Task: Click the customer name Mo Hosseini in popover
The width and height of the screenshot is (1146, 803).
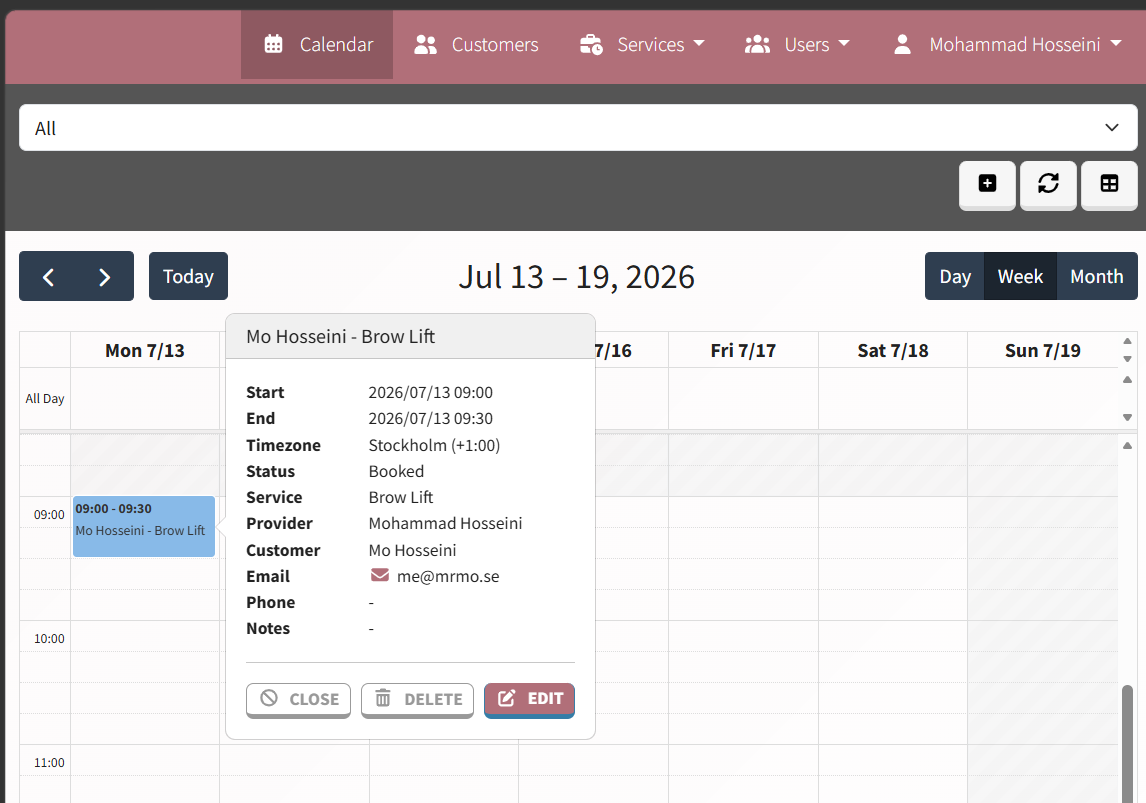Action: (412, 550)
